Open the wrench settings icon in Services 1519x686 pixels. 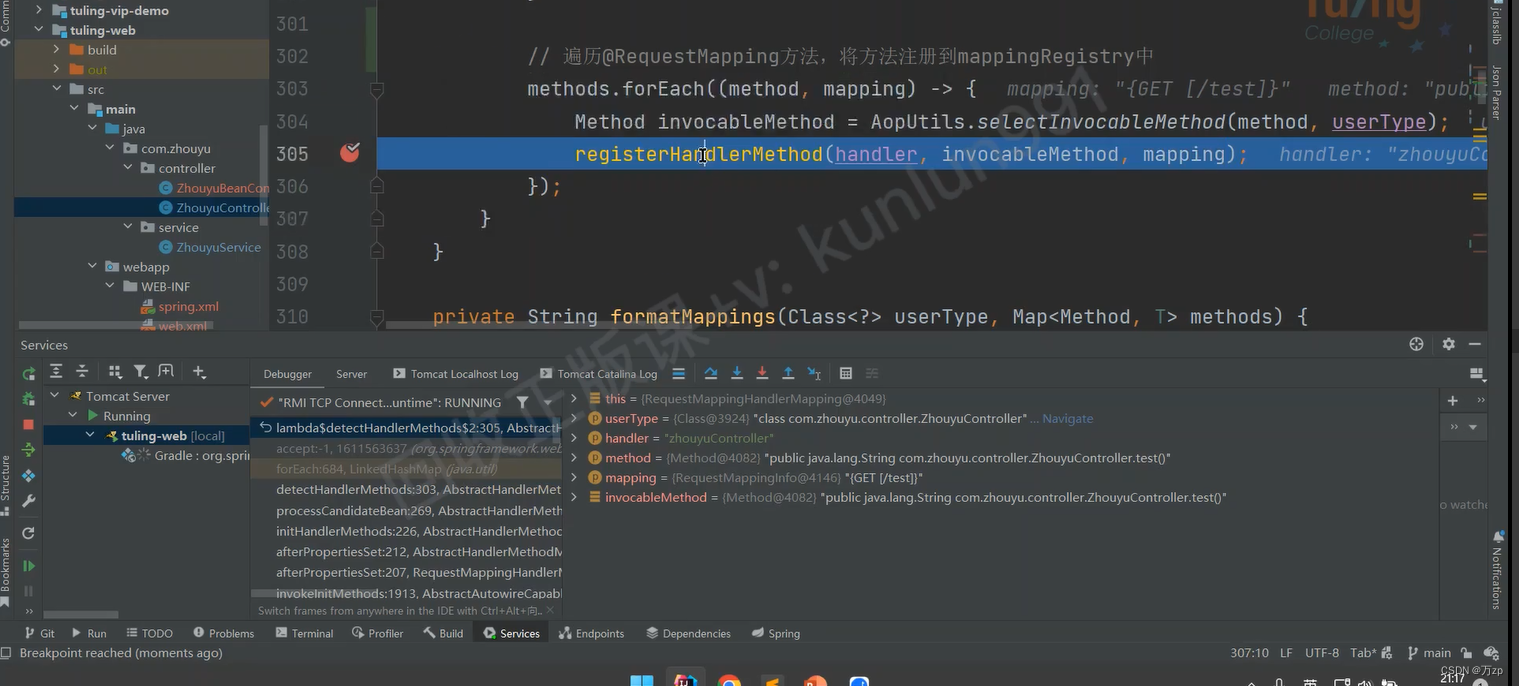(x=29, y=501)
